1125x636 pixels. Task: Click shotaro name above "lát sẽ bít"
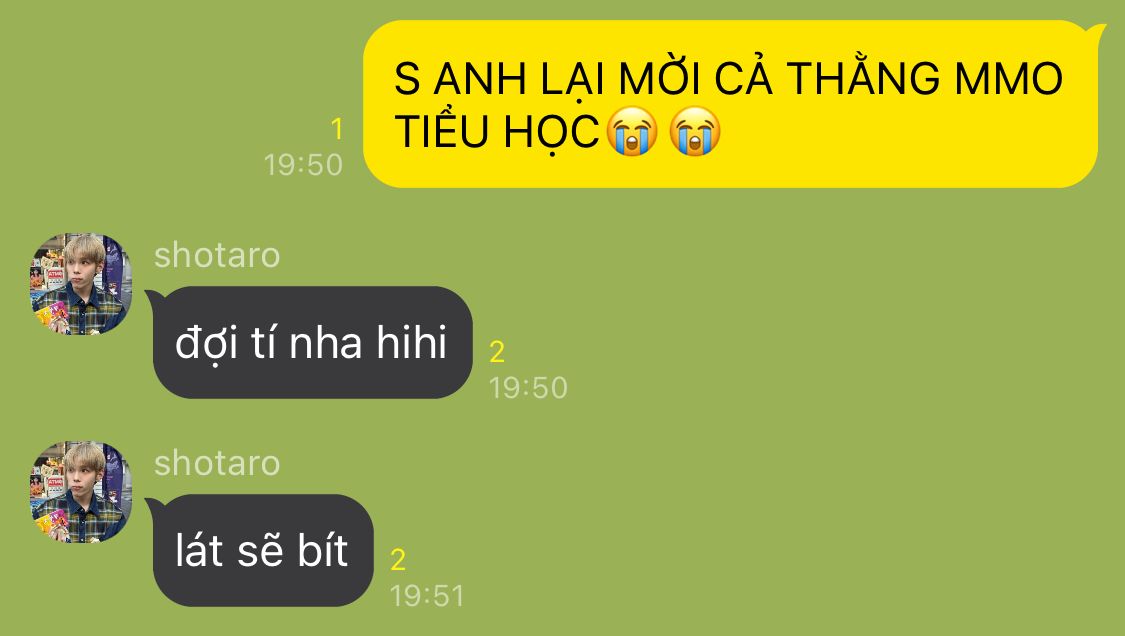(217, 464)
